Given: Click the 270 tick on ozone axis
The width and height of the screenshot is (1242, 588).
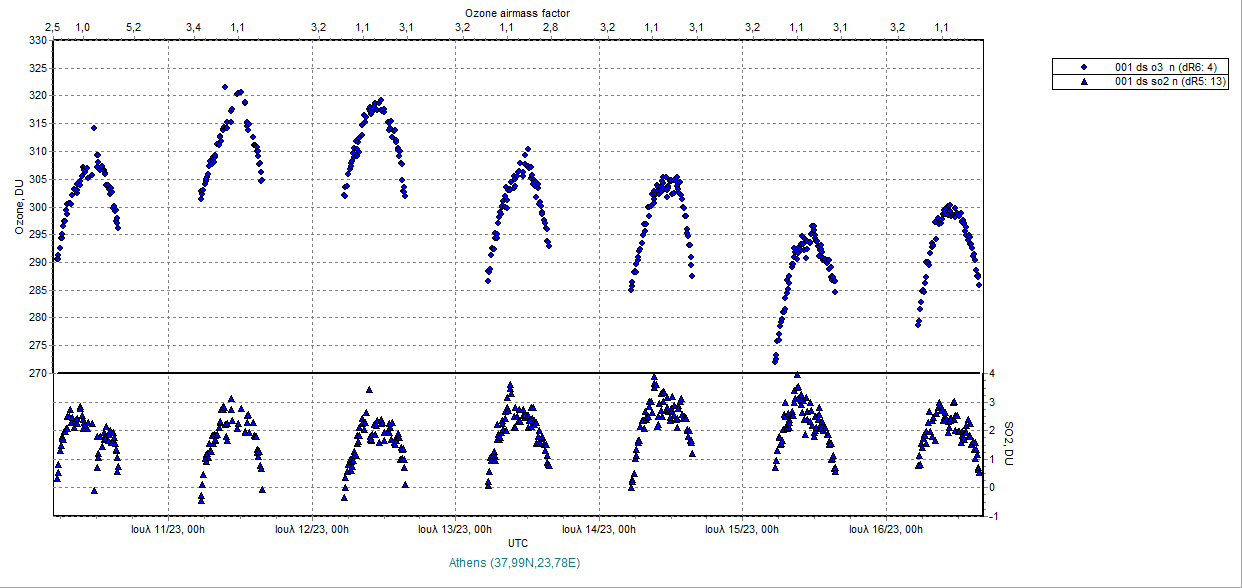Looking at the screenshot, I should click(37, 373).
